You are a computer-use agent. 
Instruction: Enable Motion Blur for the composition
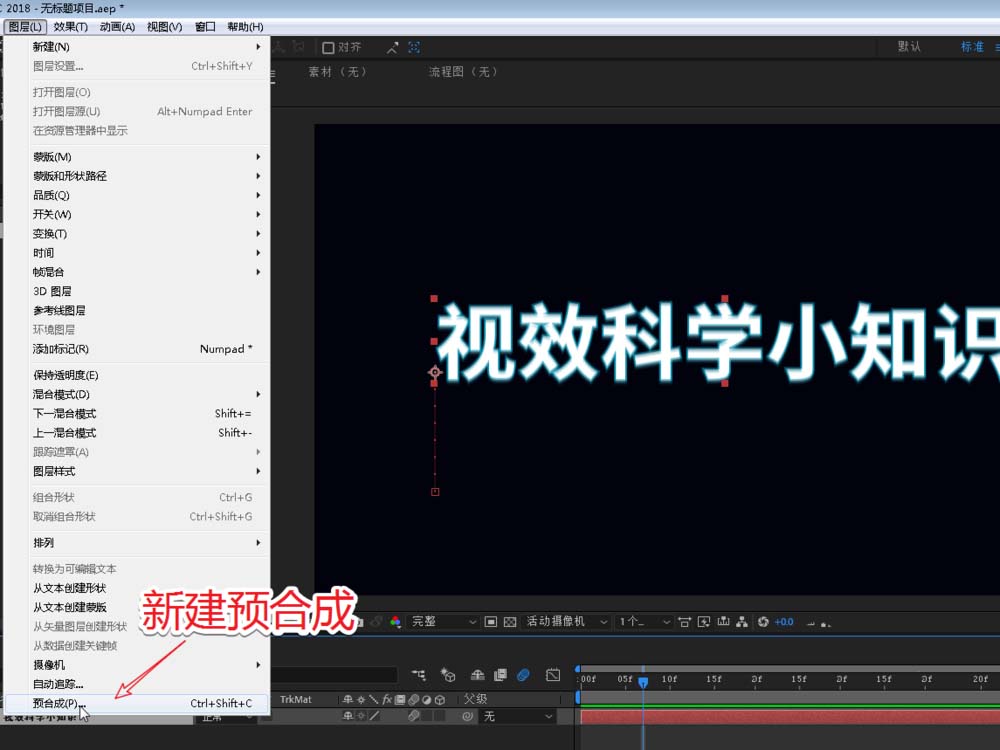477,674
